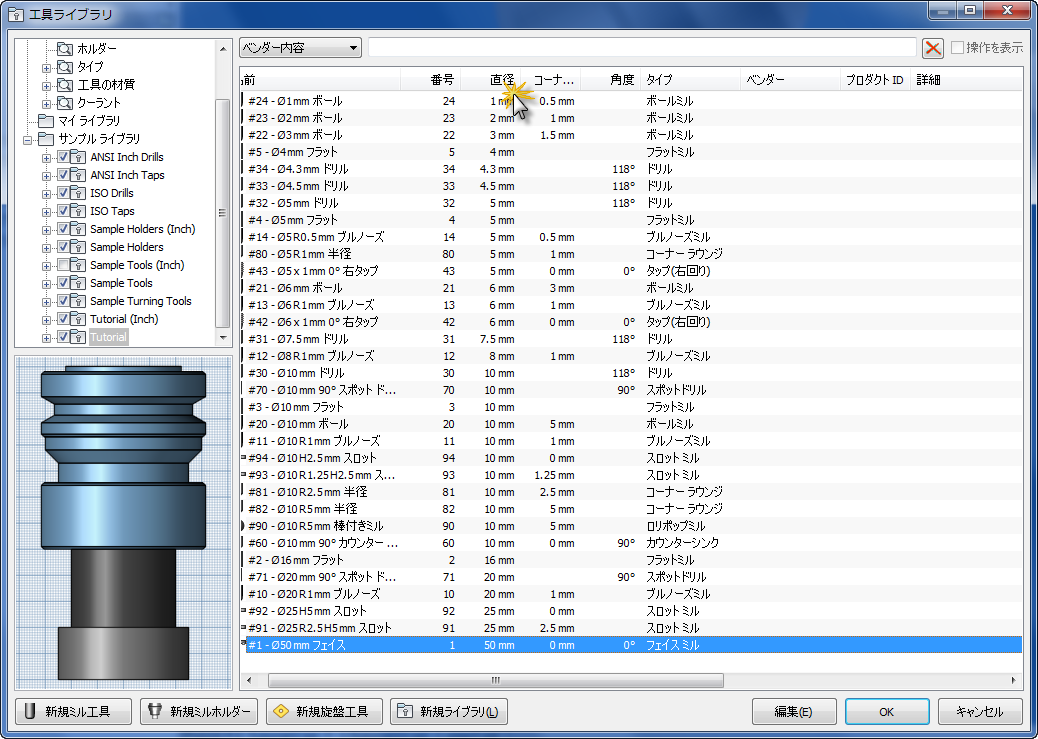This screenshot has height=739, width=1038.
Task: Click the ANSI Inch Drills library icon
Action: [79, 157]
